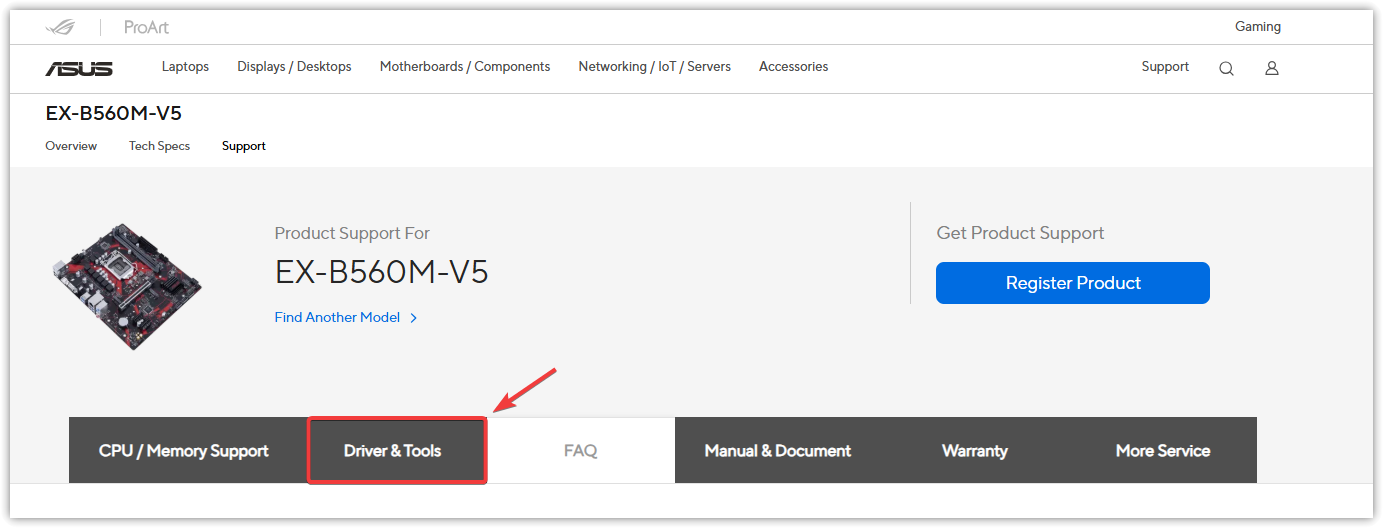Open the ProArt brand link
The image size is (1383, 528).
tap(146, 27)
